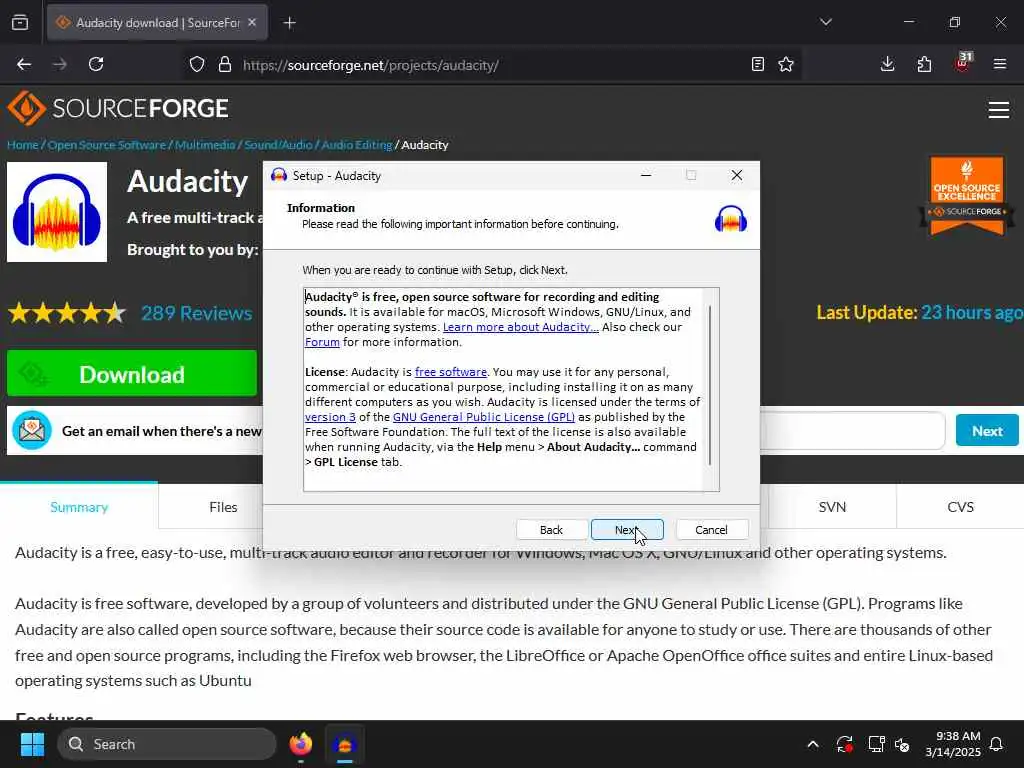Click the network display tray icon

pos(876,744)
